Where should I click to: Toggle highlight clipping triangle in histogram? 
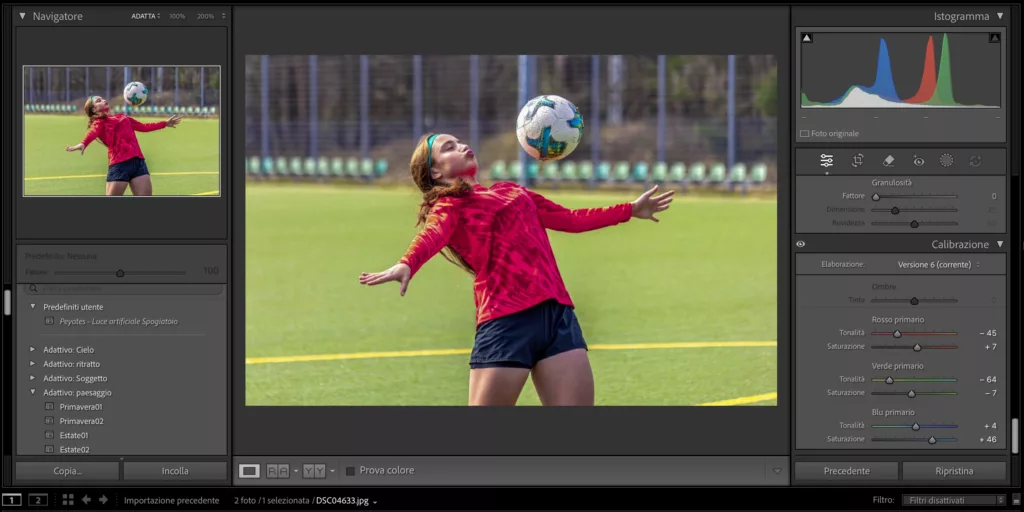point(995,38)
